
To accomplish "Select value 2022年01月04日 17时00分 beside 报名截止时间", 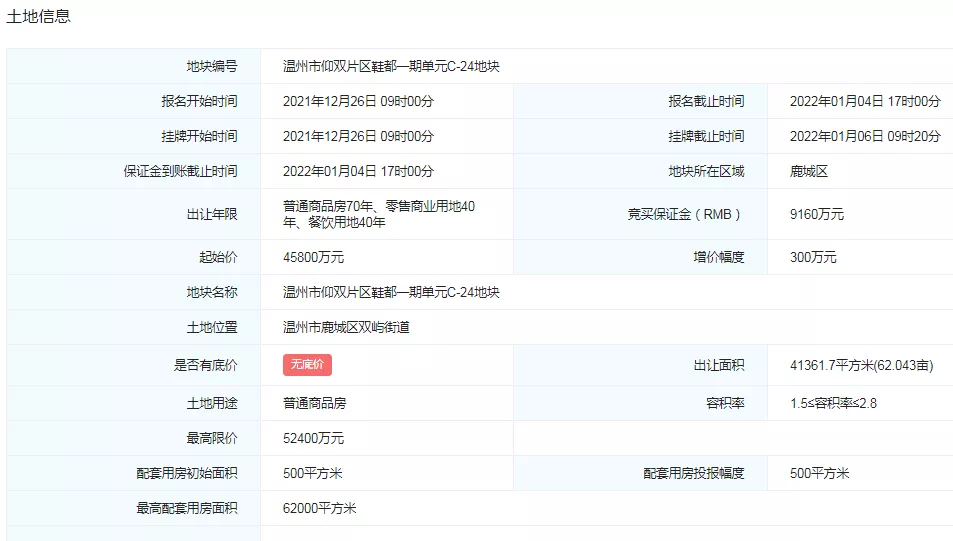I will click(x=865, y=101).
